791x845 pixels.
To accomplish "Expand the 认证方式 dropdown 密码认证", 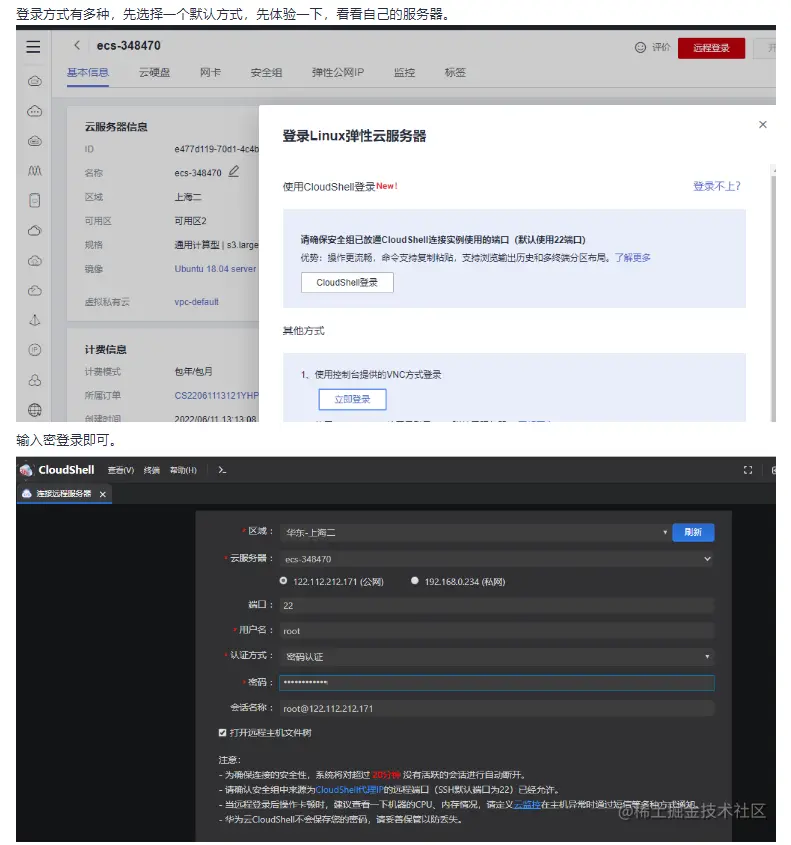I will pyautogui.click(x=497, y=656).
